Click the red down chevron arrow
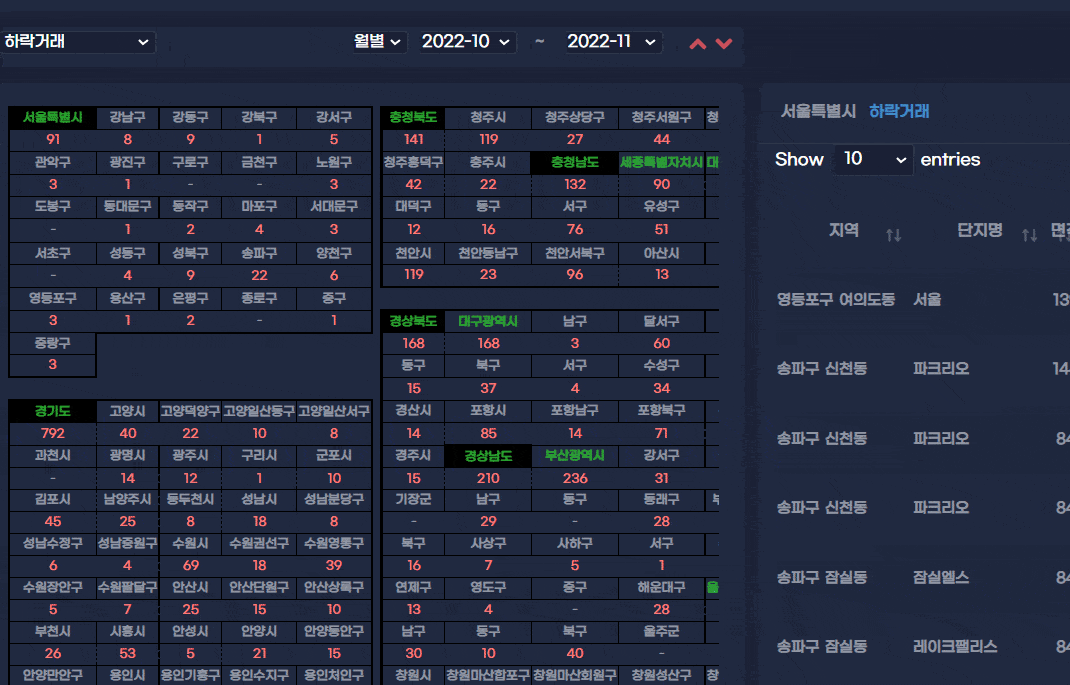1070x685 pixels. click(x=724, y=43)
